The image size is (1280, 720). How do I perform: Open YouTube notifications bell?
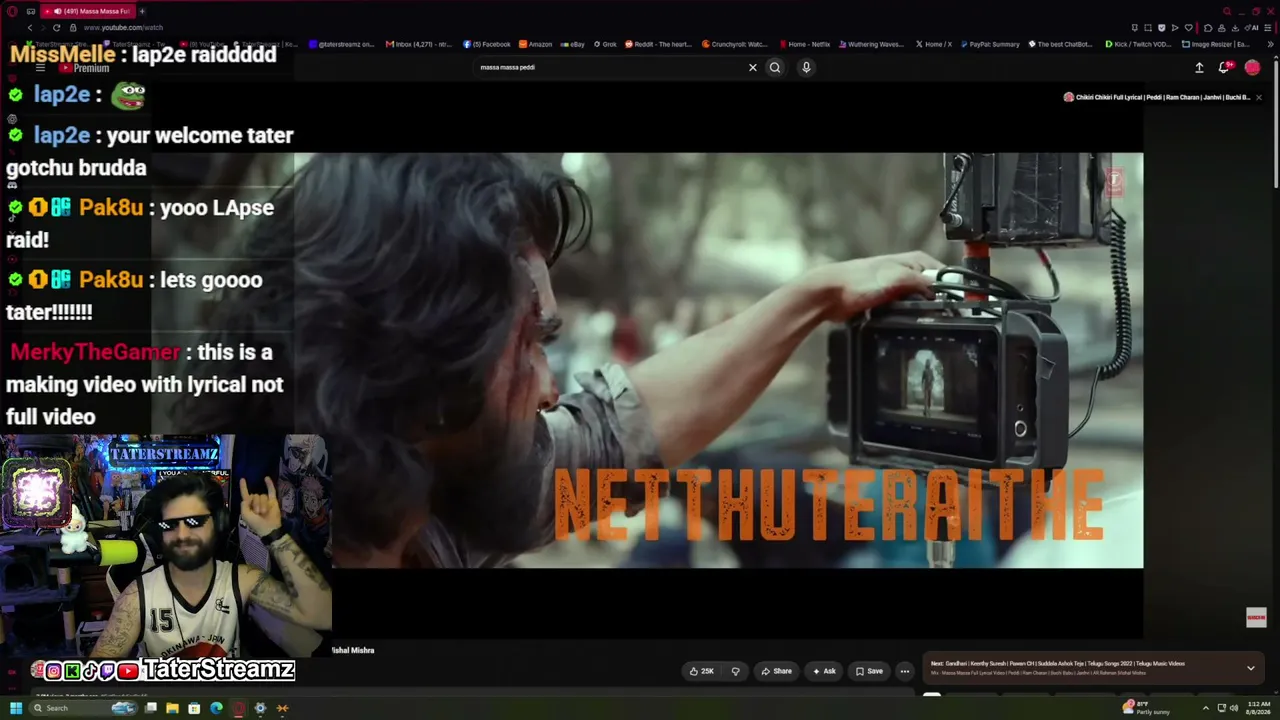tap(1224, 67)
